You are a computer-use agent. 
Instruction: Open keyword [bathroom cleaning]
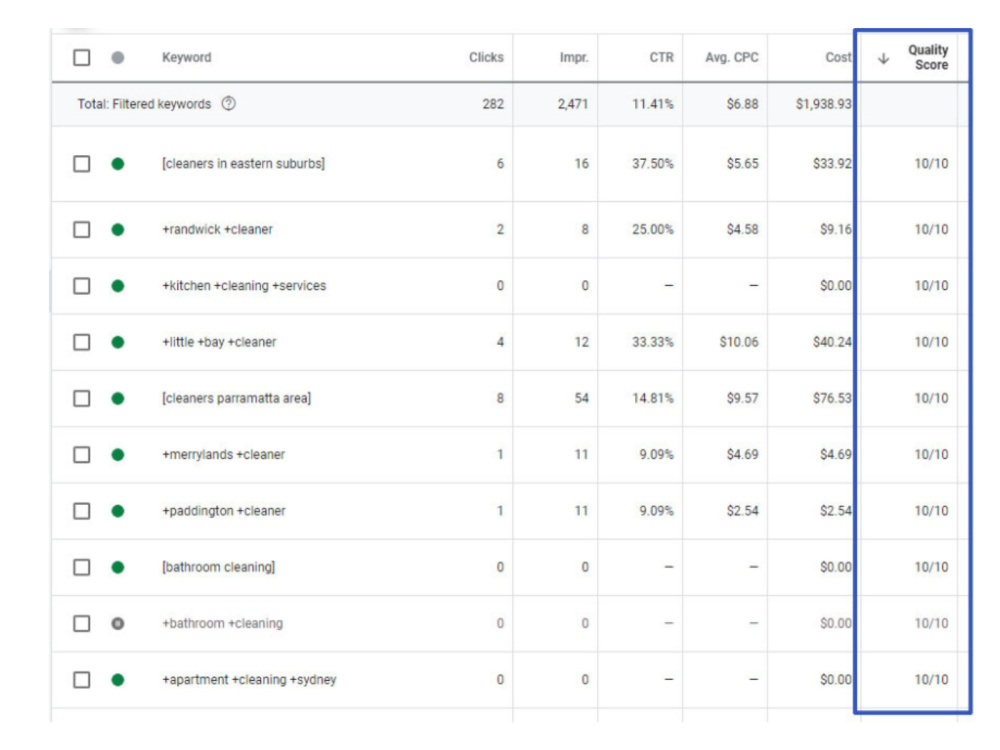coord(218,568)
